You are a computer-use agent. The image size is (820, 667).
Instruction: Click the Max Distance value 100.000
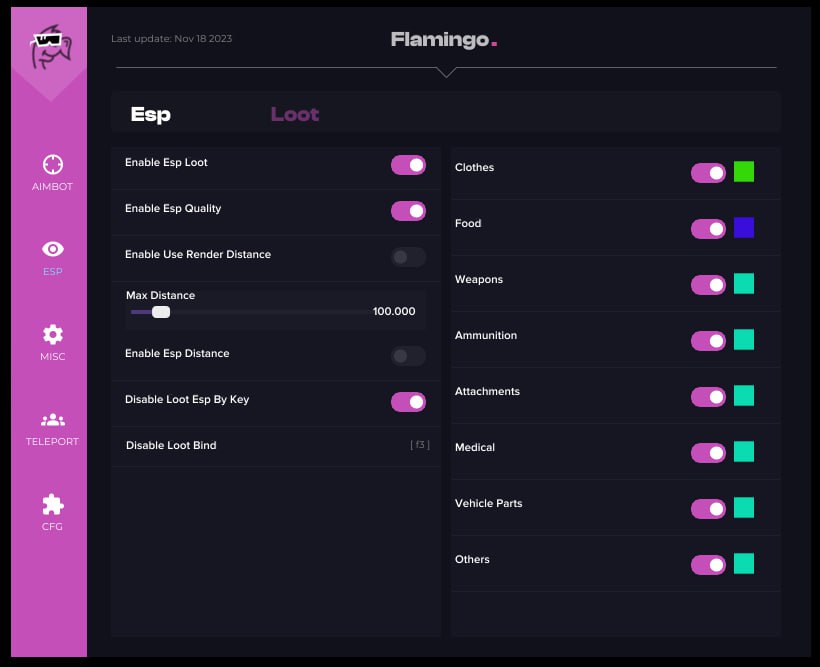394,311
